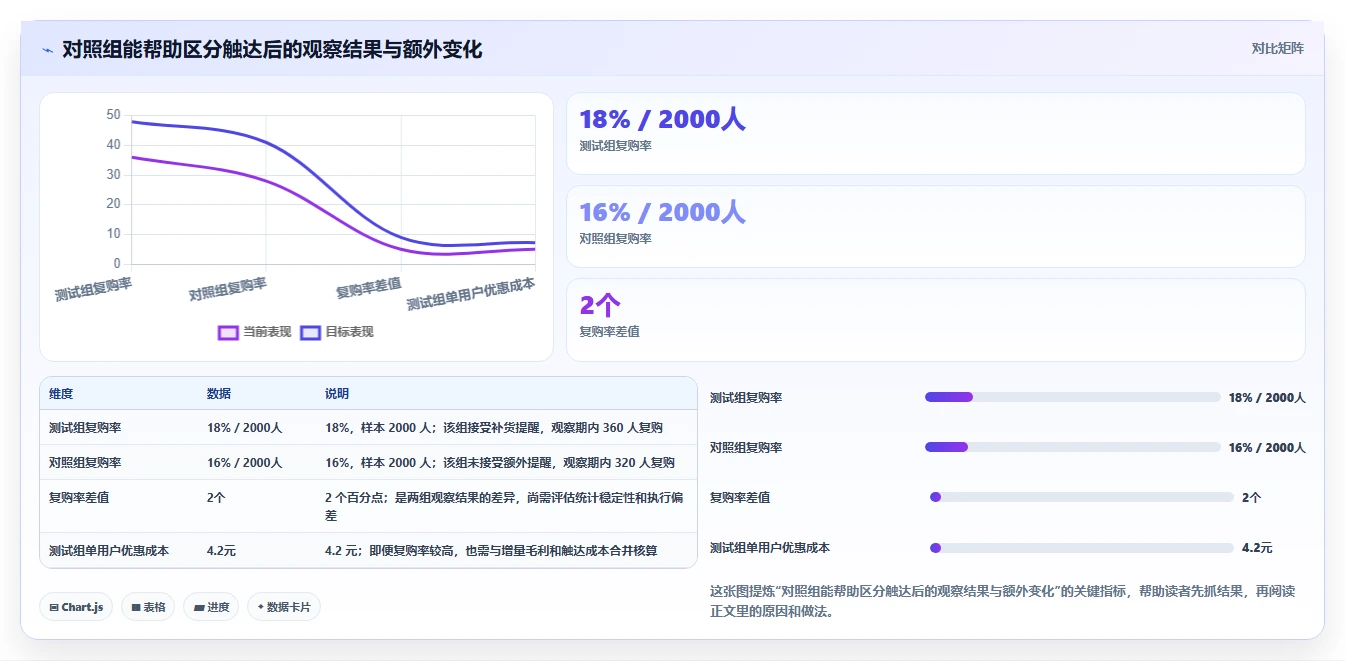Click the summary paragraph starting 这张图提炼
The width and height of the screenshot is (1345, 661).
[1002, 601]
